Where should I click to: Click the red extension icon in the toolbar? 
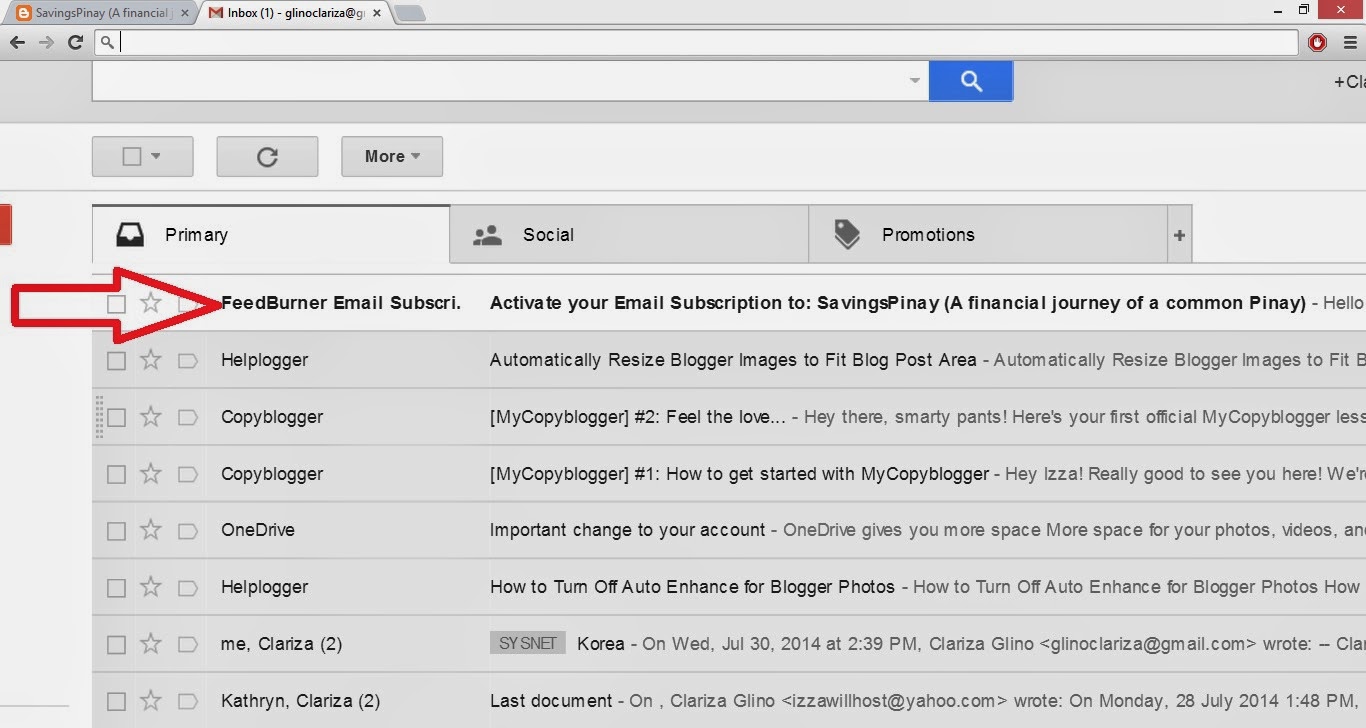[1317, 42]
